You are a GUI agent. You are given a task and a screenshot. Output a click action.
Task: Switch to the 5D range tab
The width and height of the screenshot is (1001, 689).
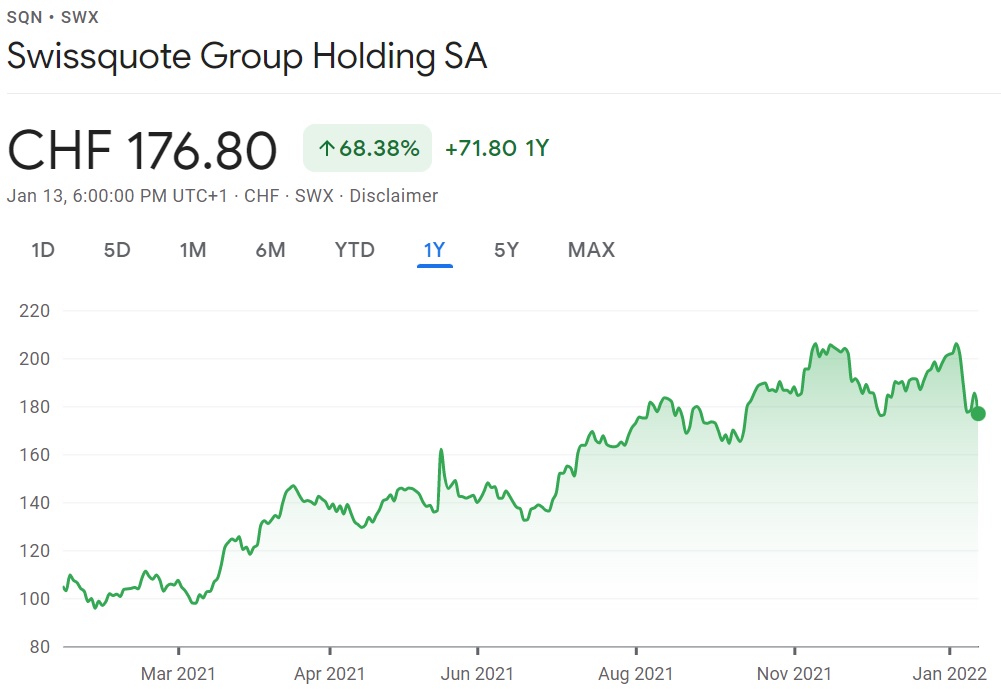[117, 250]
